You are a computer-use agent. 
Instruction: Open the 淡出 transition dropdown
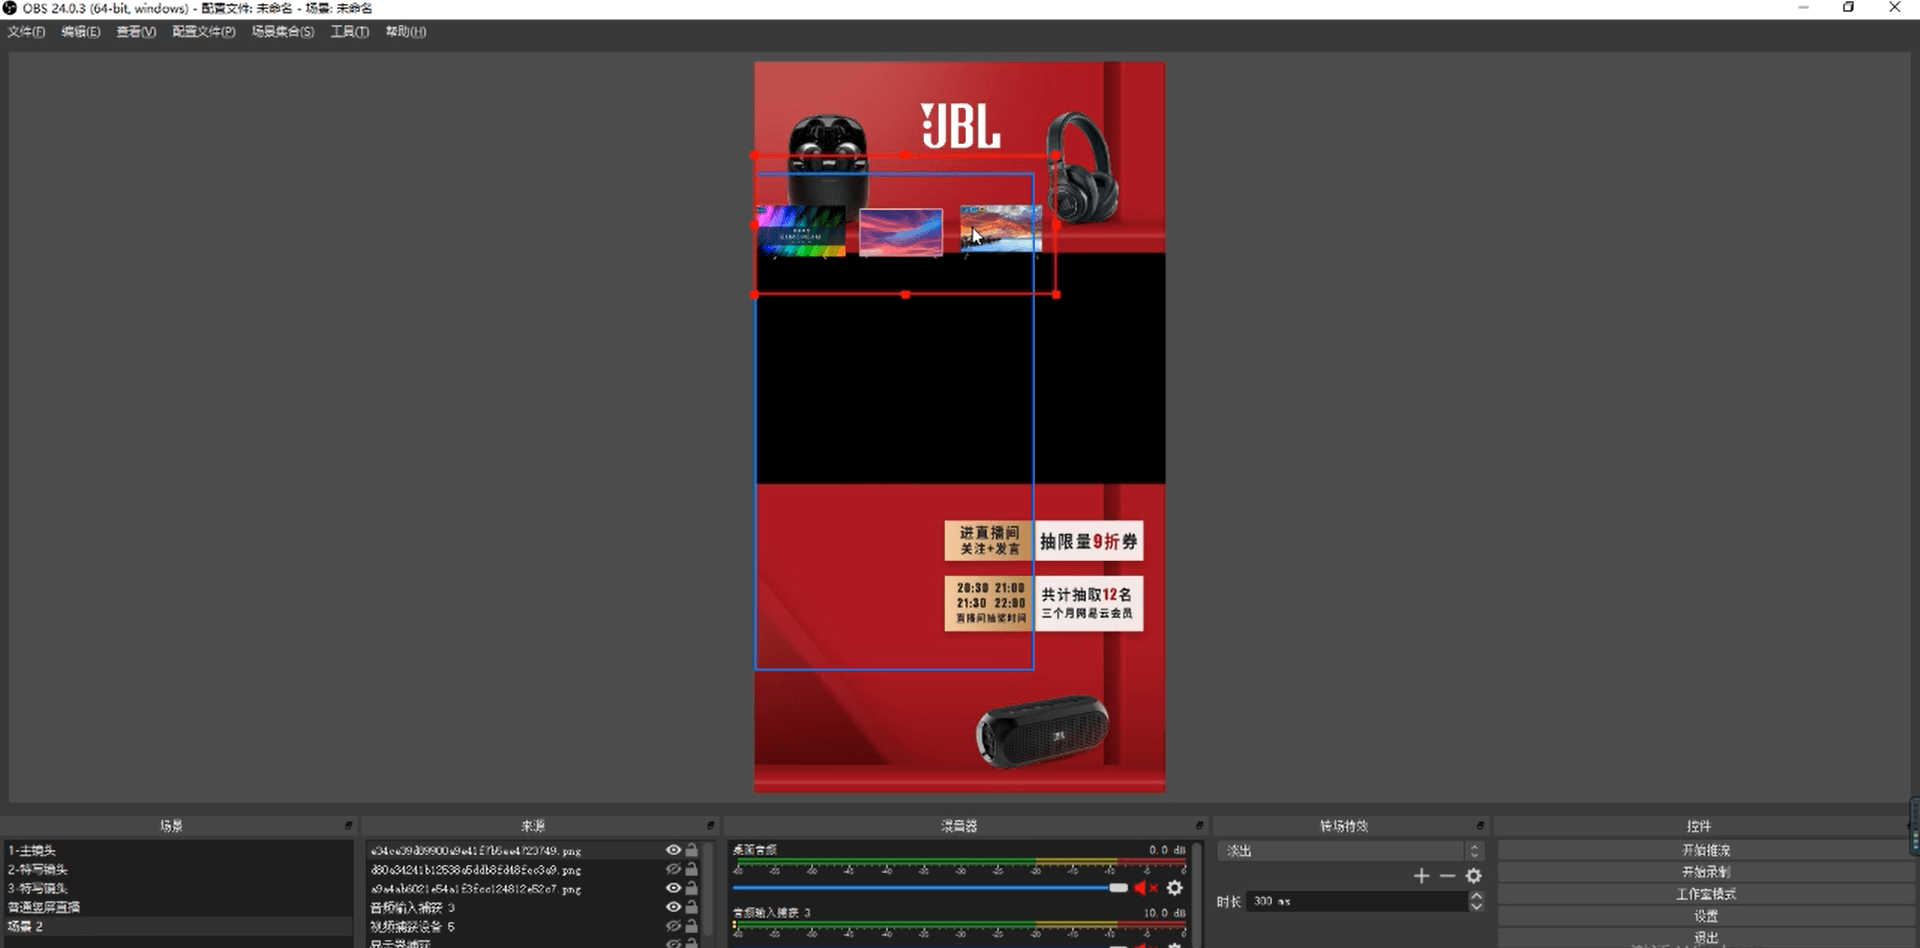click(x=1350, y=851)
